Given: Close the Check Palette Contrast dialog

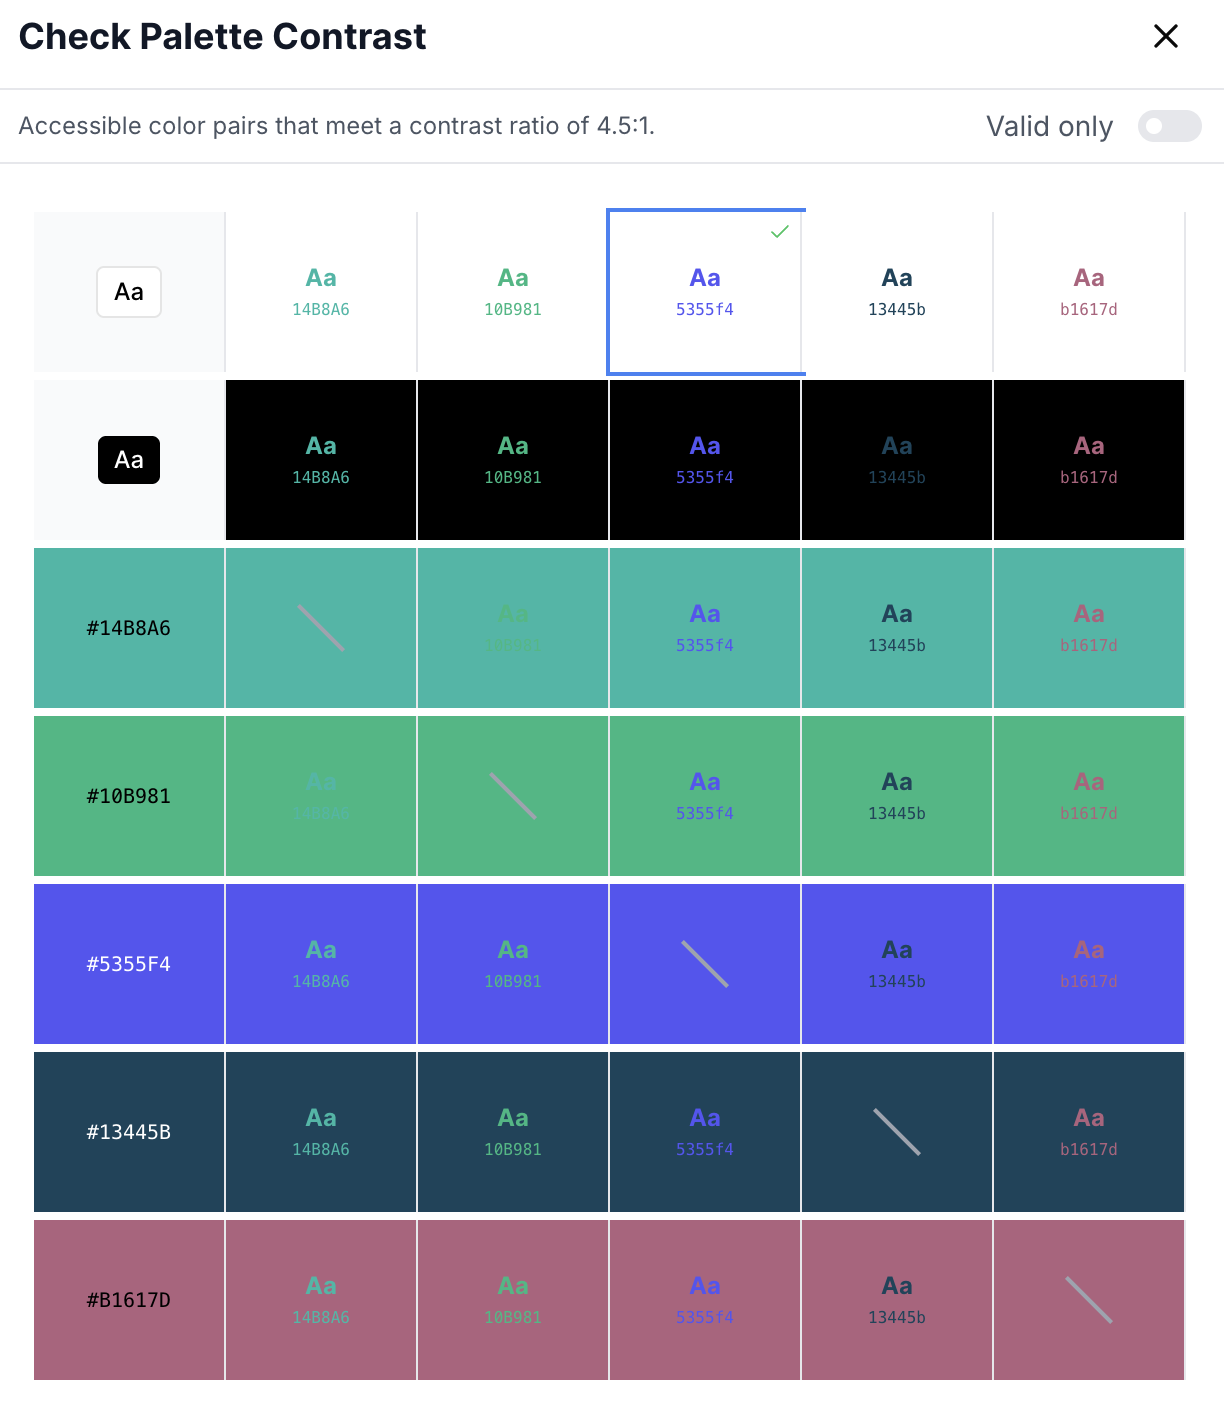Looking at the screenshot, I should [x=1165, y=36].
